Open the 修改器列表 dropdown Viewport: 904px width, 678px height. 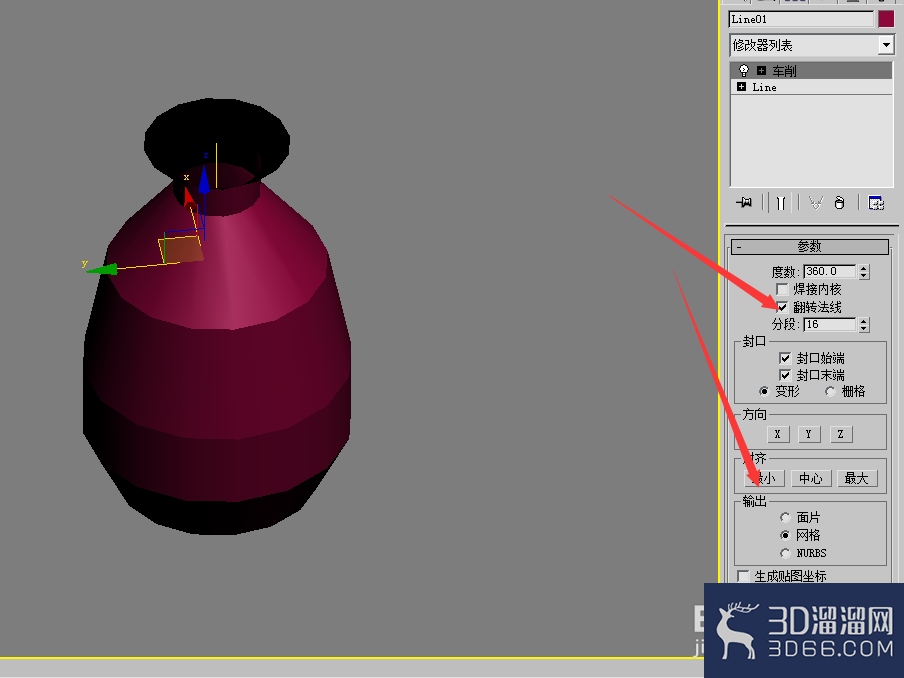click(x=886, y=45)
